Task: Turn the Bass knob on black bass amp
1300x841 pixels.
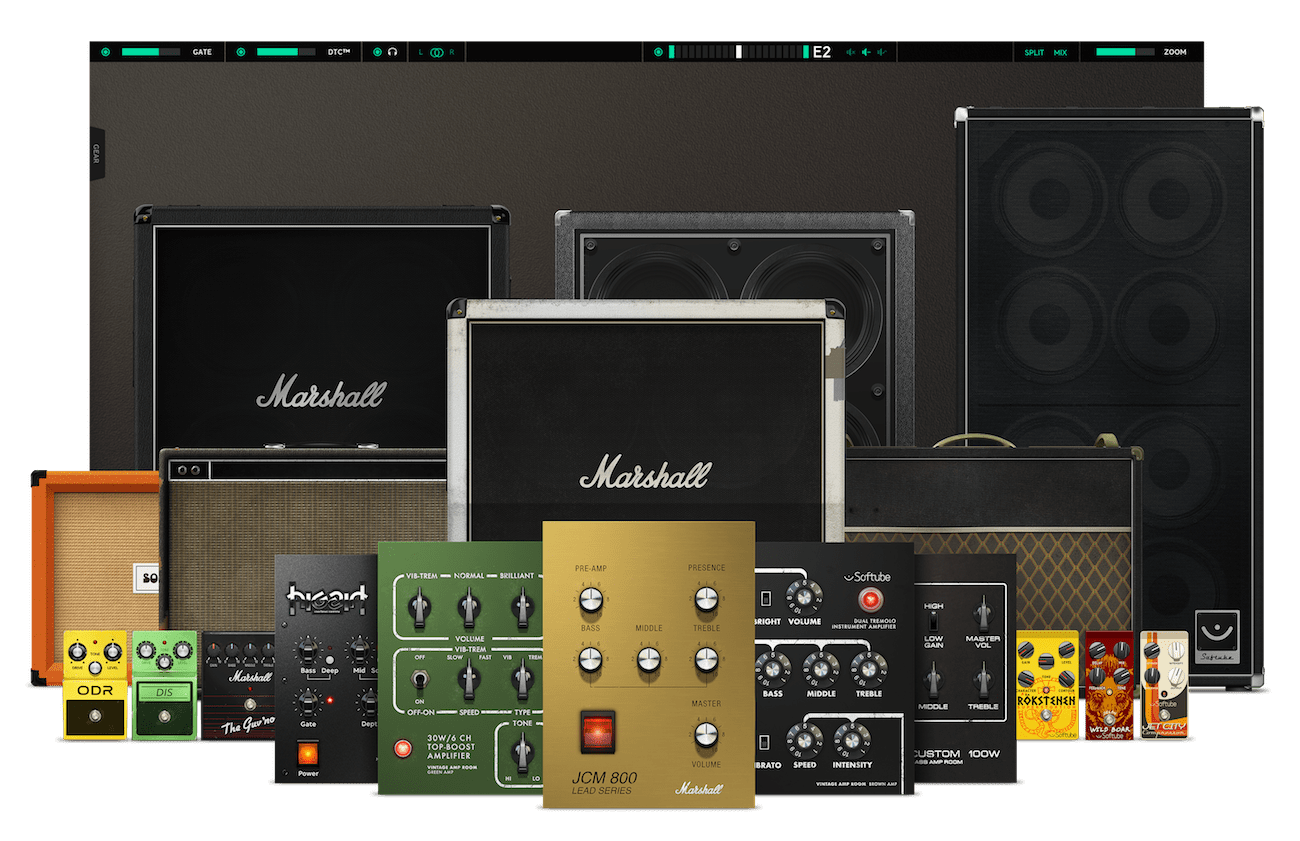Action: pyautogui.click(x=307, y=650)
